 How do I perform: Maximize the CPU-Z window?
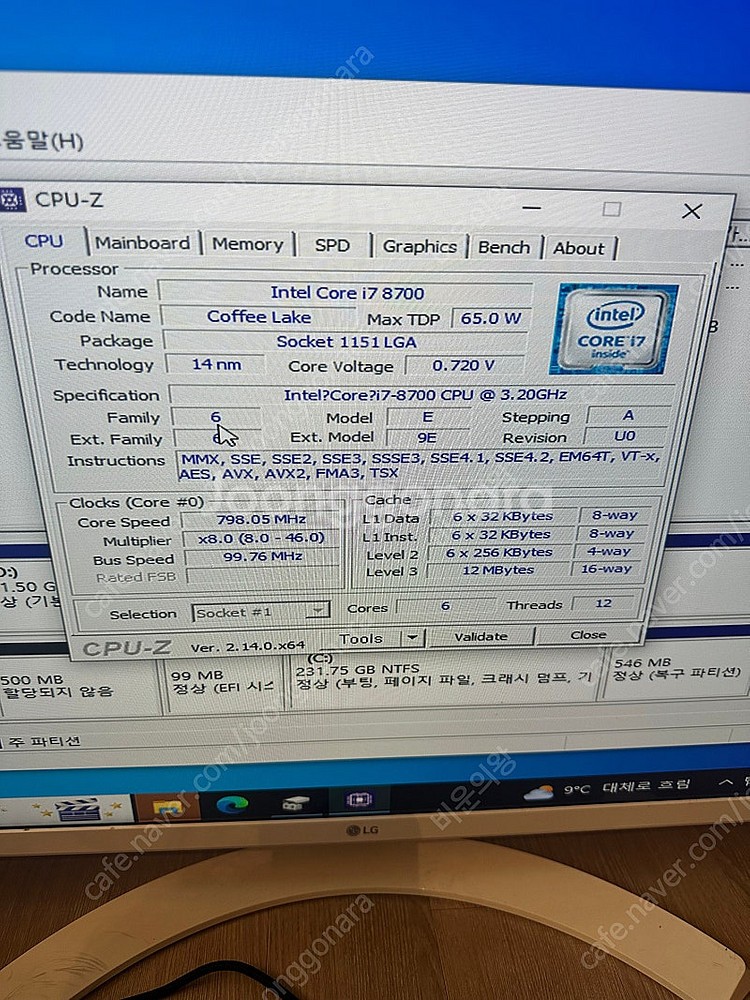[x=611, y=209]
